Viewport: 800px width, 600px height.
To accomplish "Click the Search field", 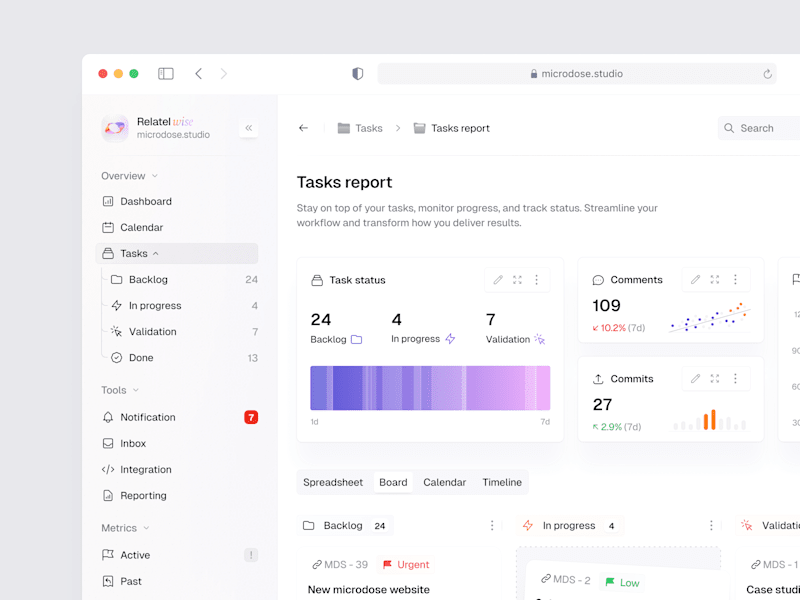I will 759,128.
